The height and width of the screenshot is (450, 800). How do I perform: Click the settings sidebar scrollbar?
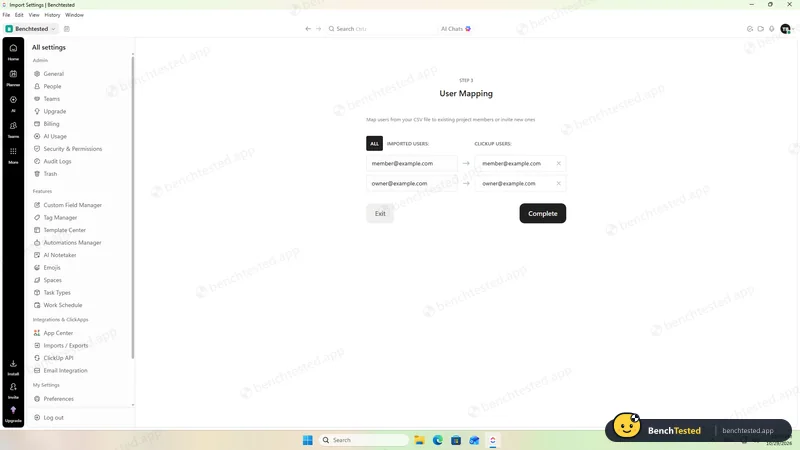pyautogui.click(x=133, y=207)
